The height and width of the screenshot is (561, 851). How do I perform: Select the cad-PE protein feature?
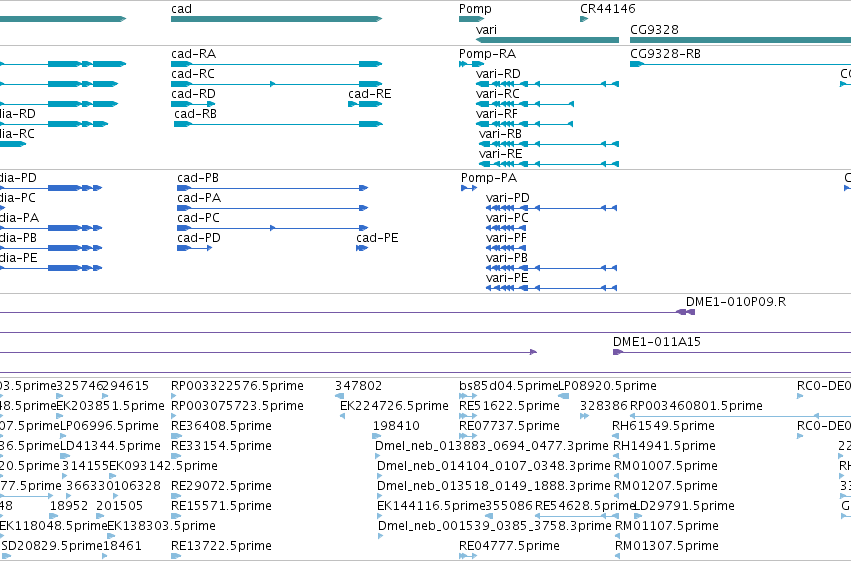[x=362, y=248]
